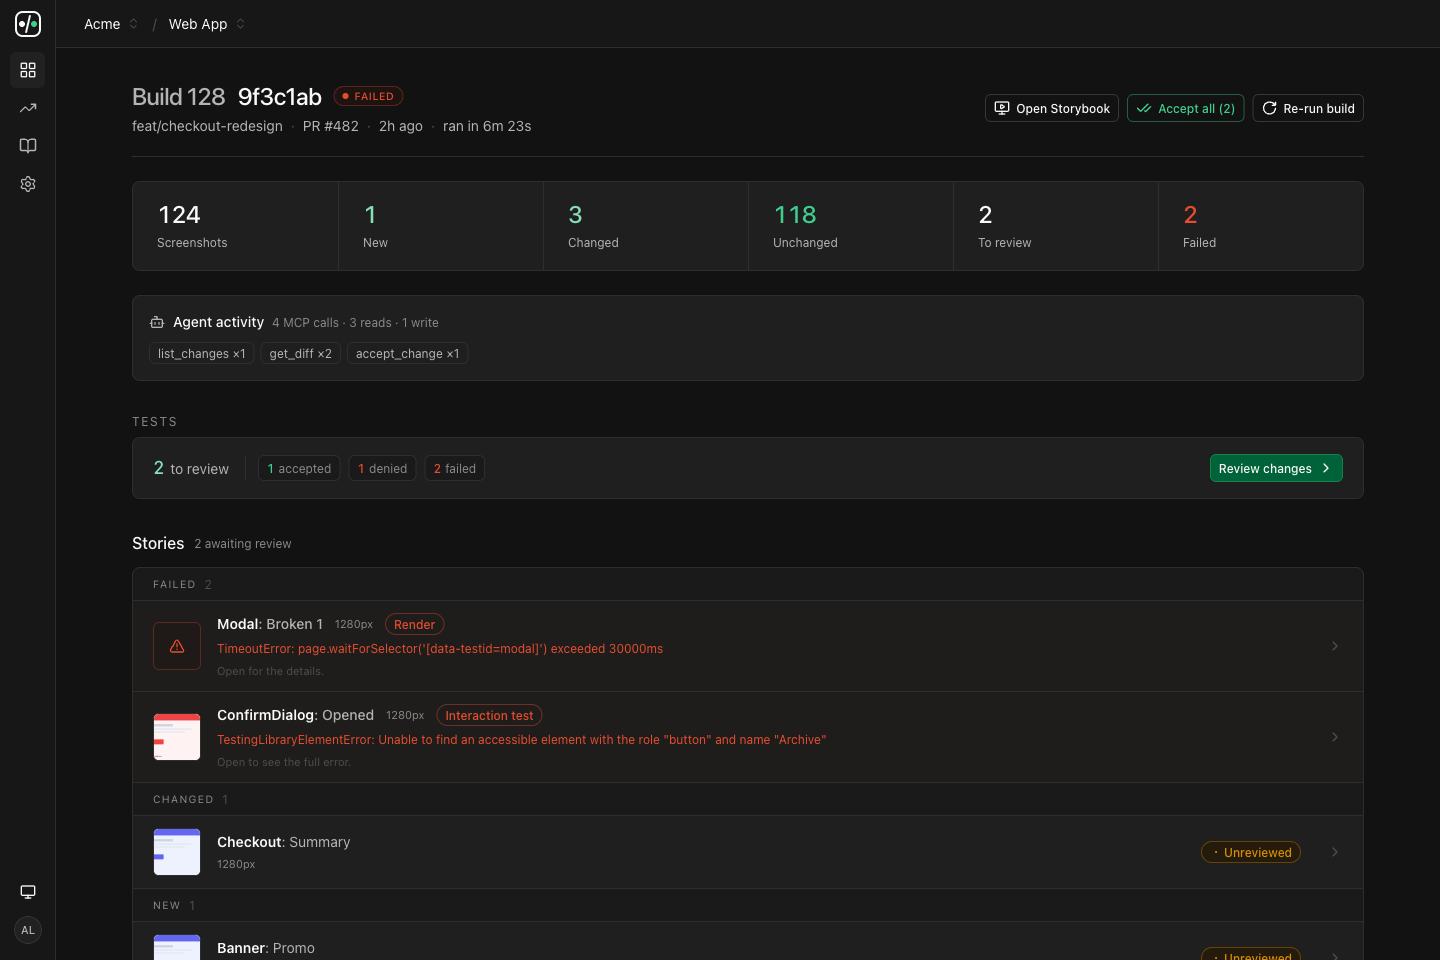
Task: Open the Modal Broken 1 row chevron
Action: coord(1335,646)
